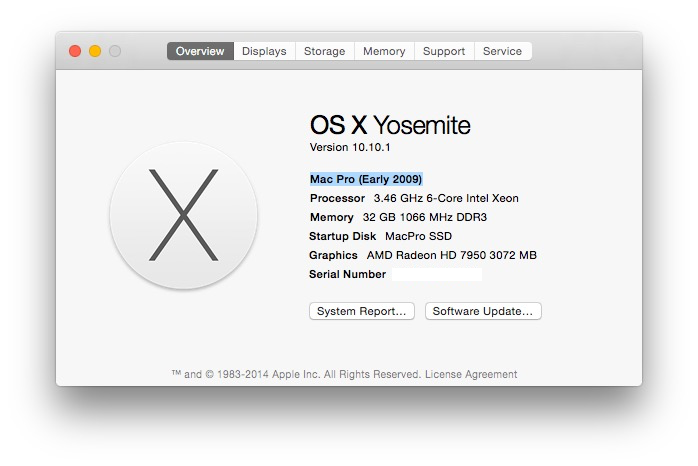The width and height of the screenshot is (698, 466).
Task: Click the OS X Yosemite heading
Action: click(x=390, y=125)
